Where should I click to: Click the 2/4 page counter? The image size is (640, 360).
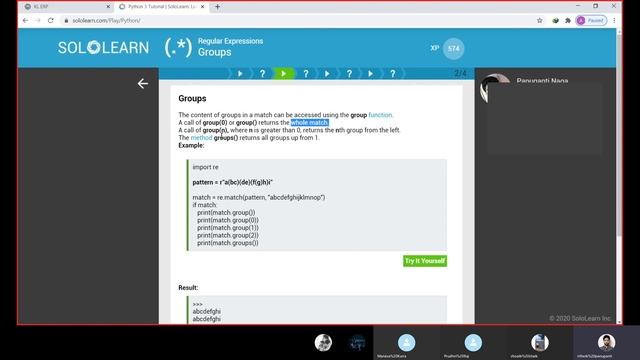(460, 73)
